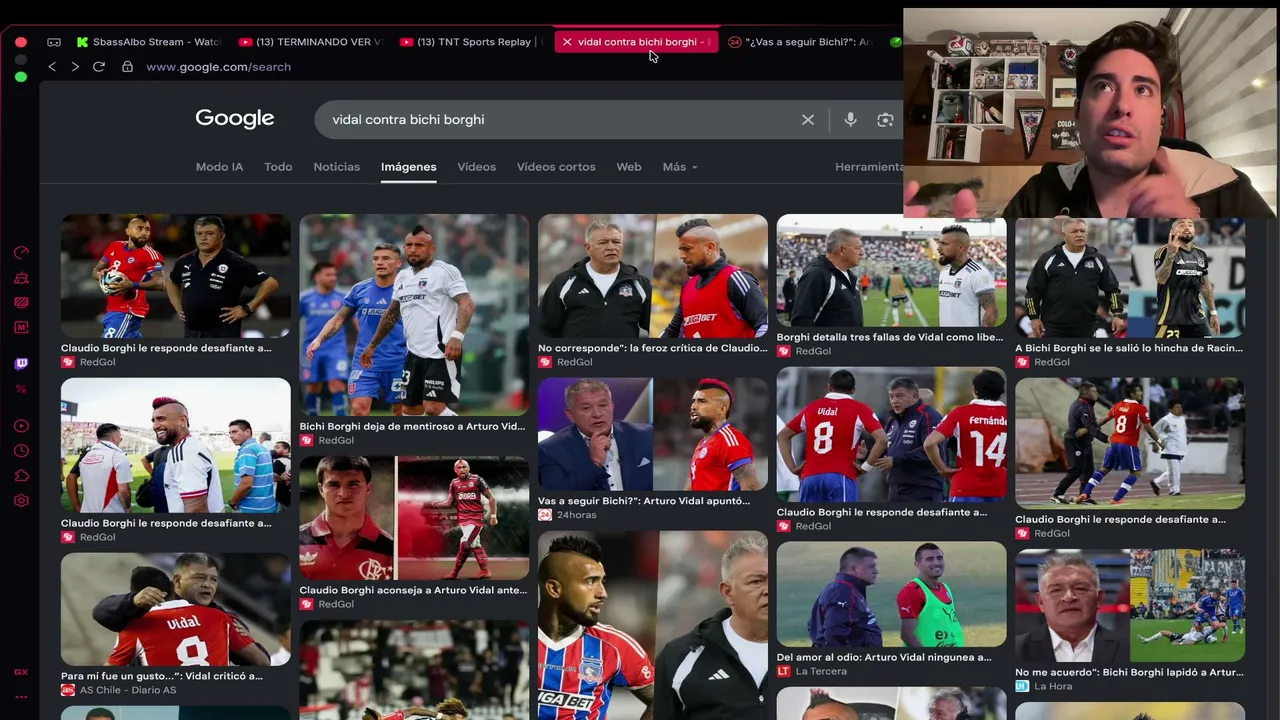This screenshot has height=720, width=1280.
Task: Open the striped panel icon in sidebar
Action: click(21, 302)
